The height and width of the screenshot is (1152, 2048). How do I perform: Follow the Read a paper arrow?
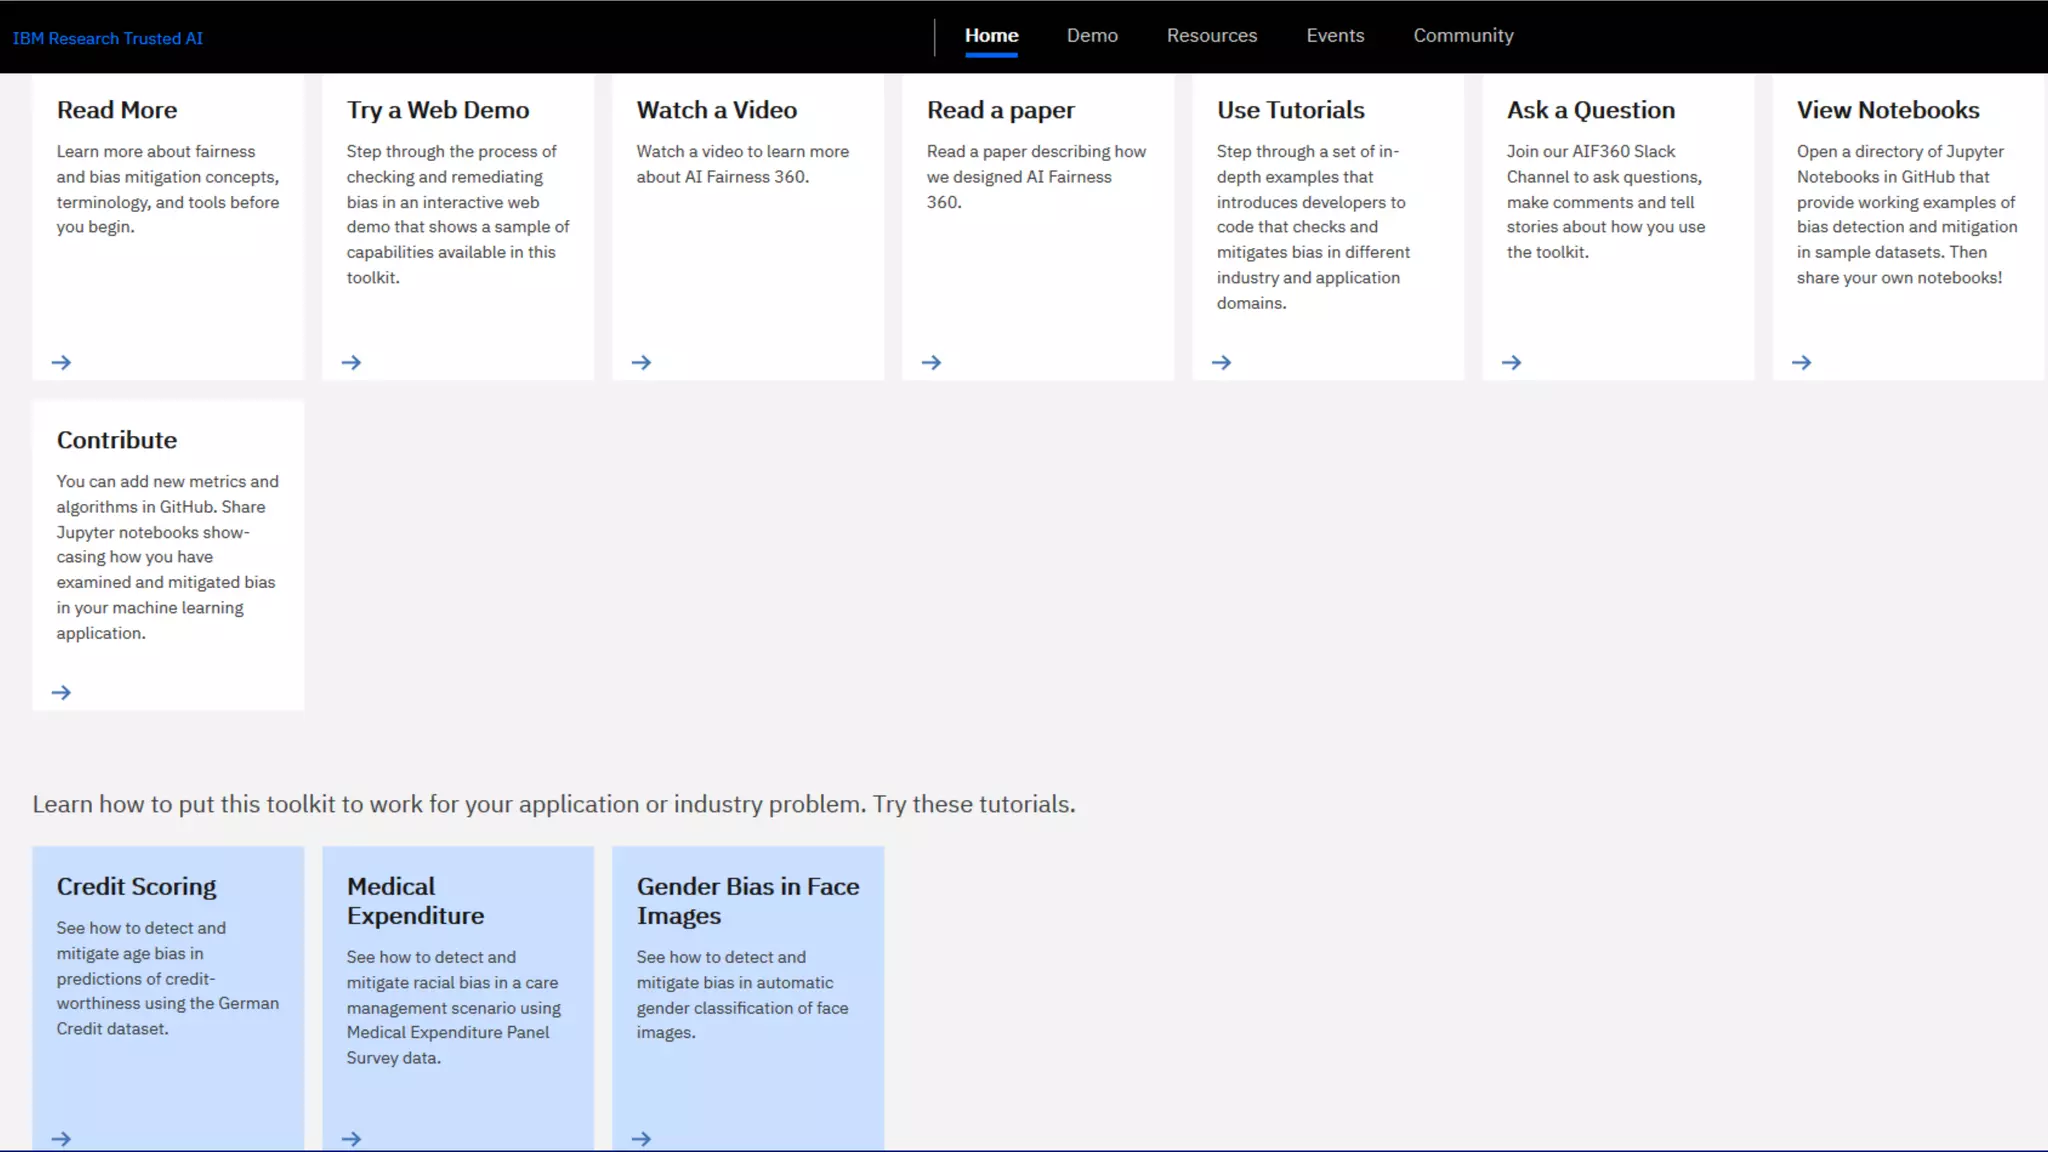pyautogui.click(x=931, y=362)
